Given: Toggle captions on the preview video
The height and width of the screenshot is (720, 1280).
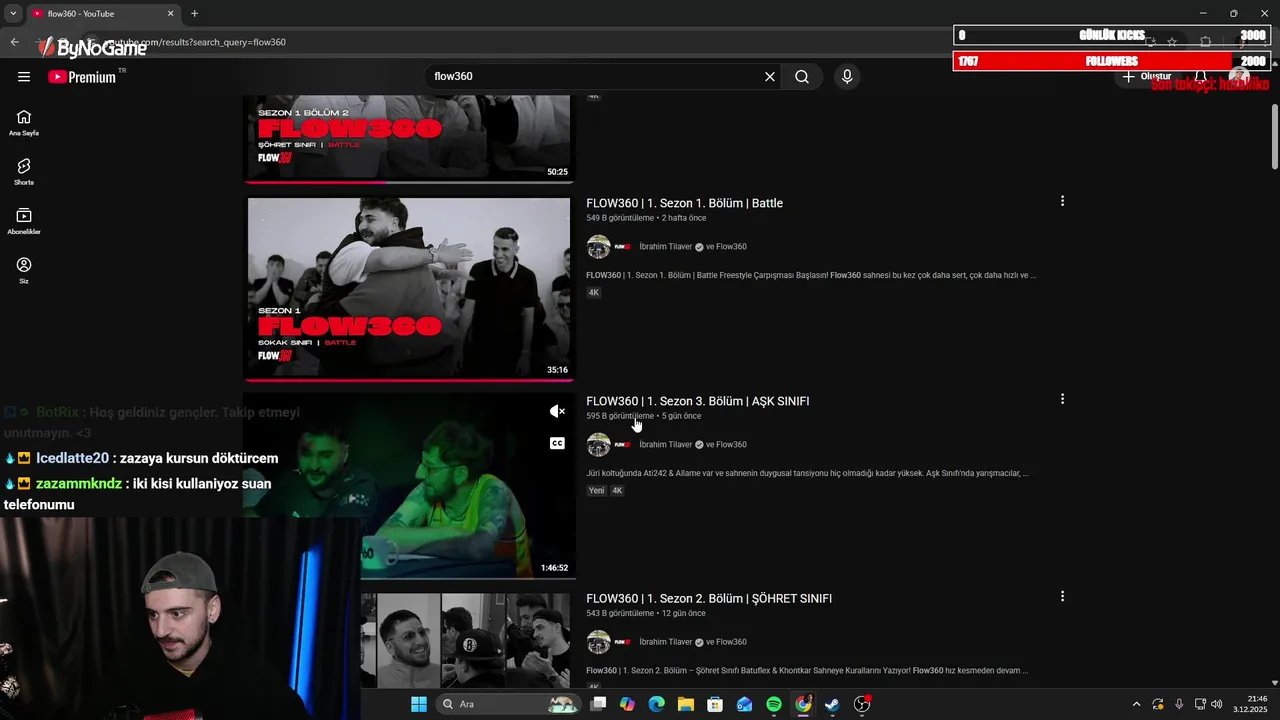Looking at the screenshot, I should (x=557, y=443).
